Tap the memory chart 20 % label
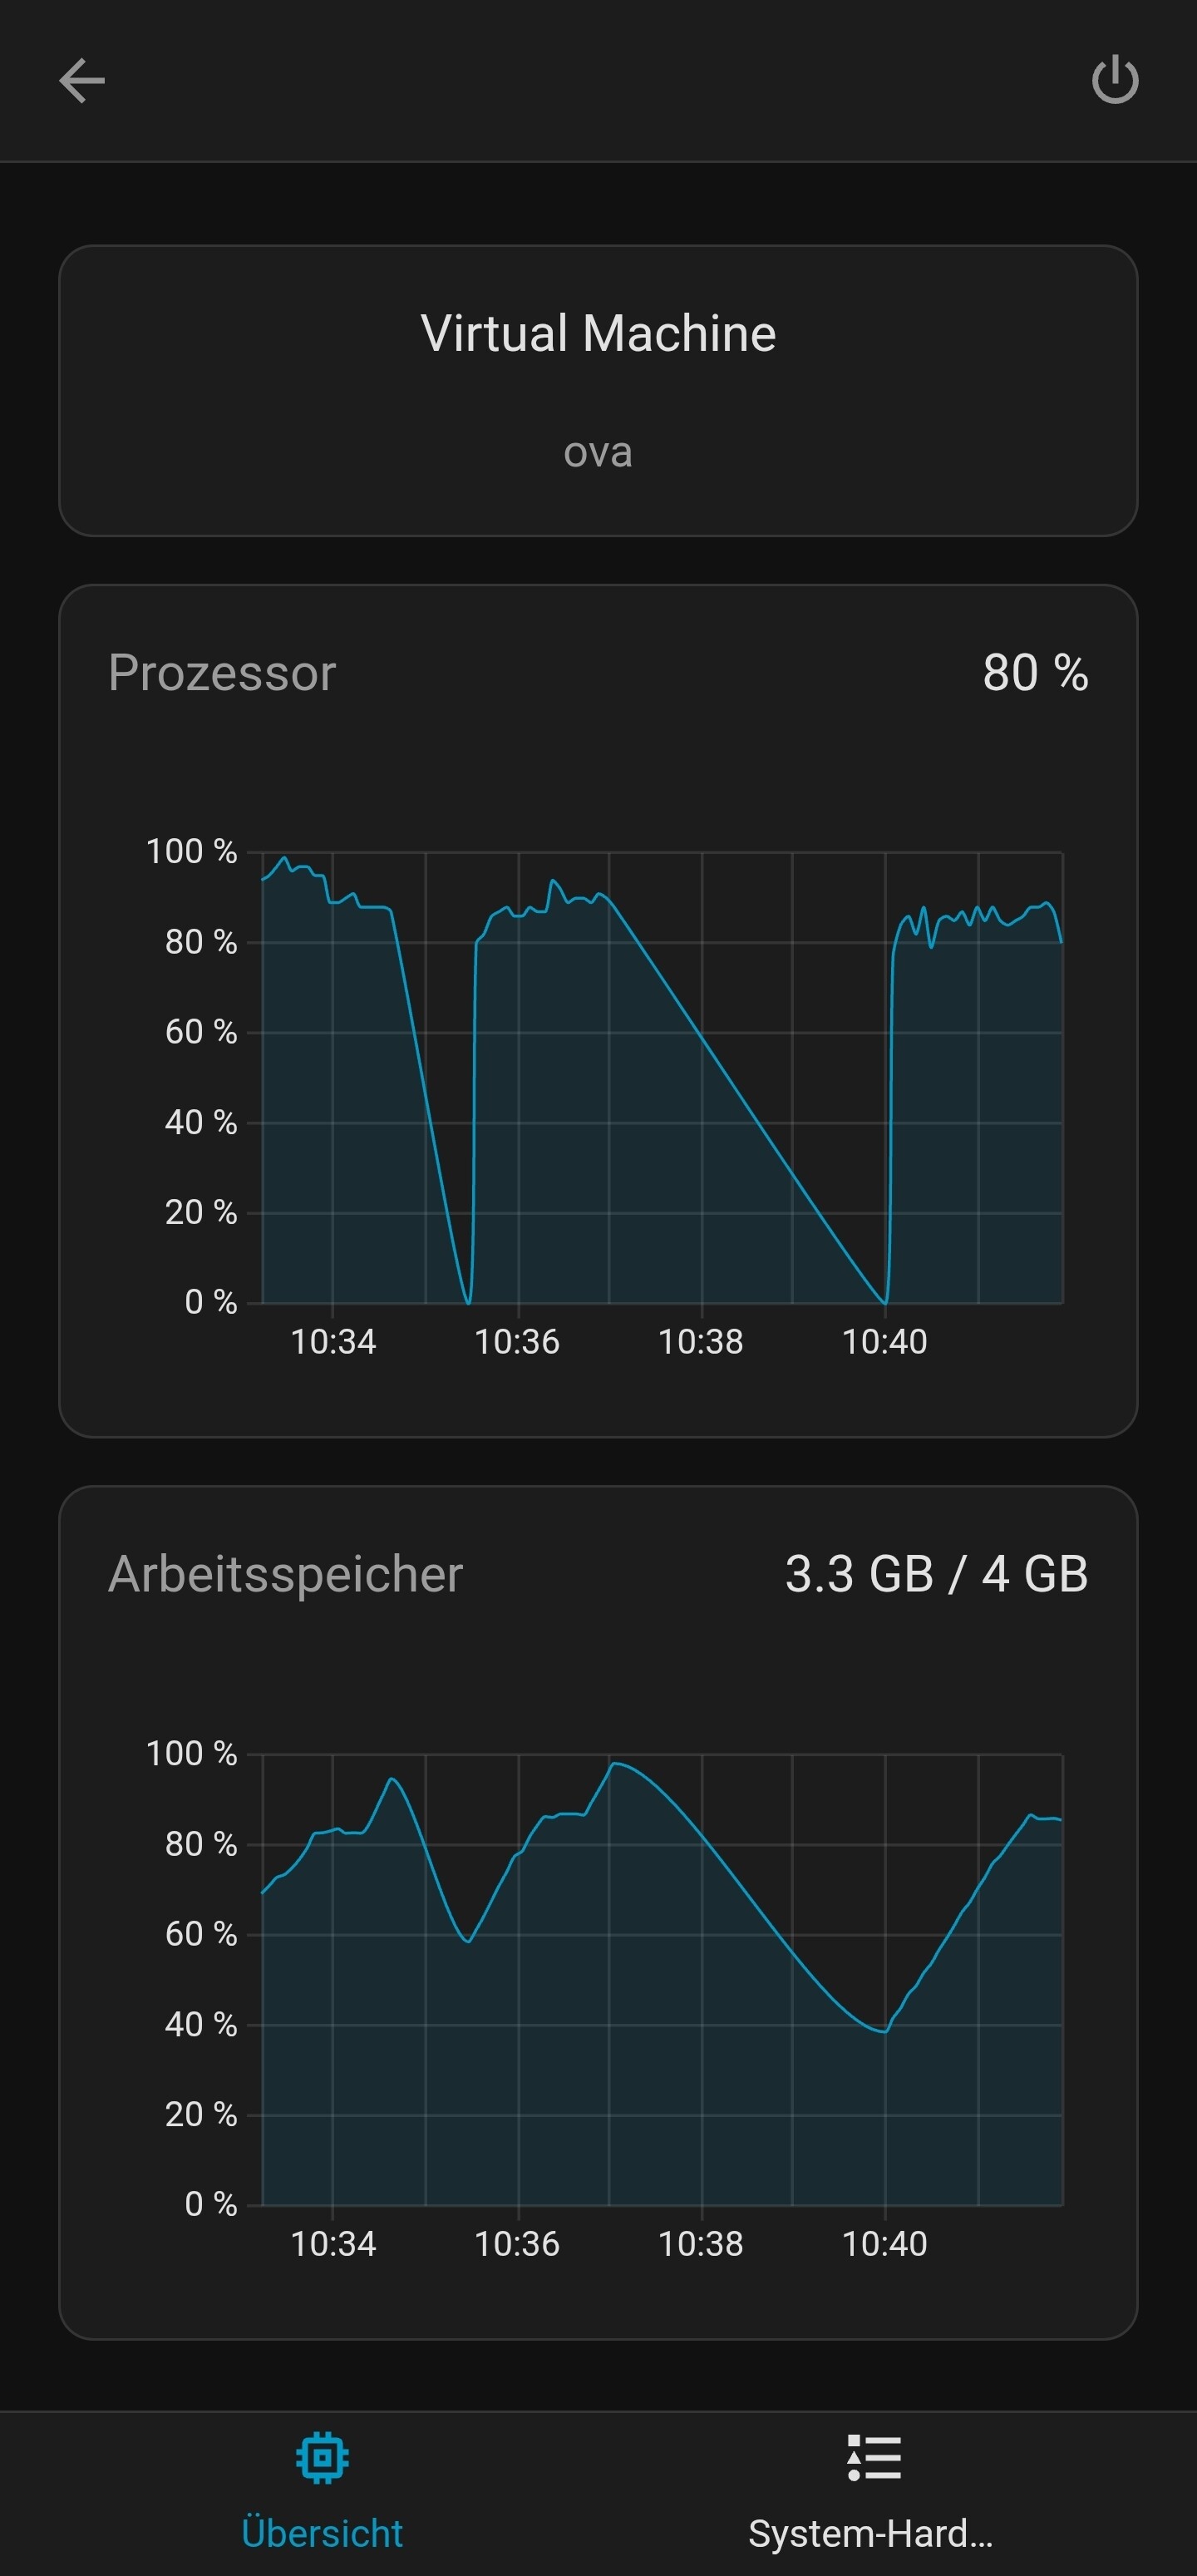1197x2576 pixels. (201, 2113)
